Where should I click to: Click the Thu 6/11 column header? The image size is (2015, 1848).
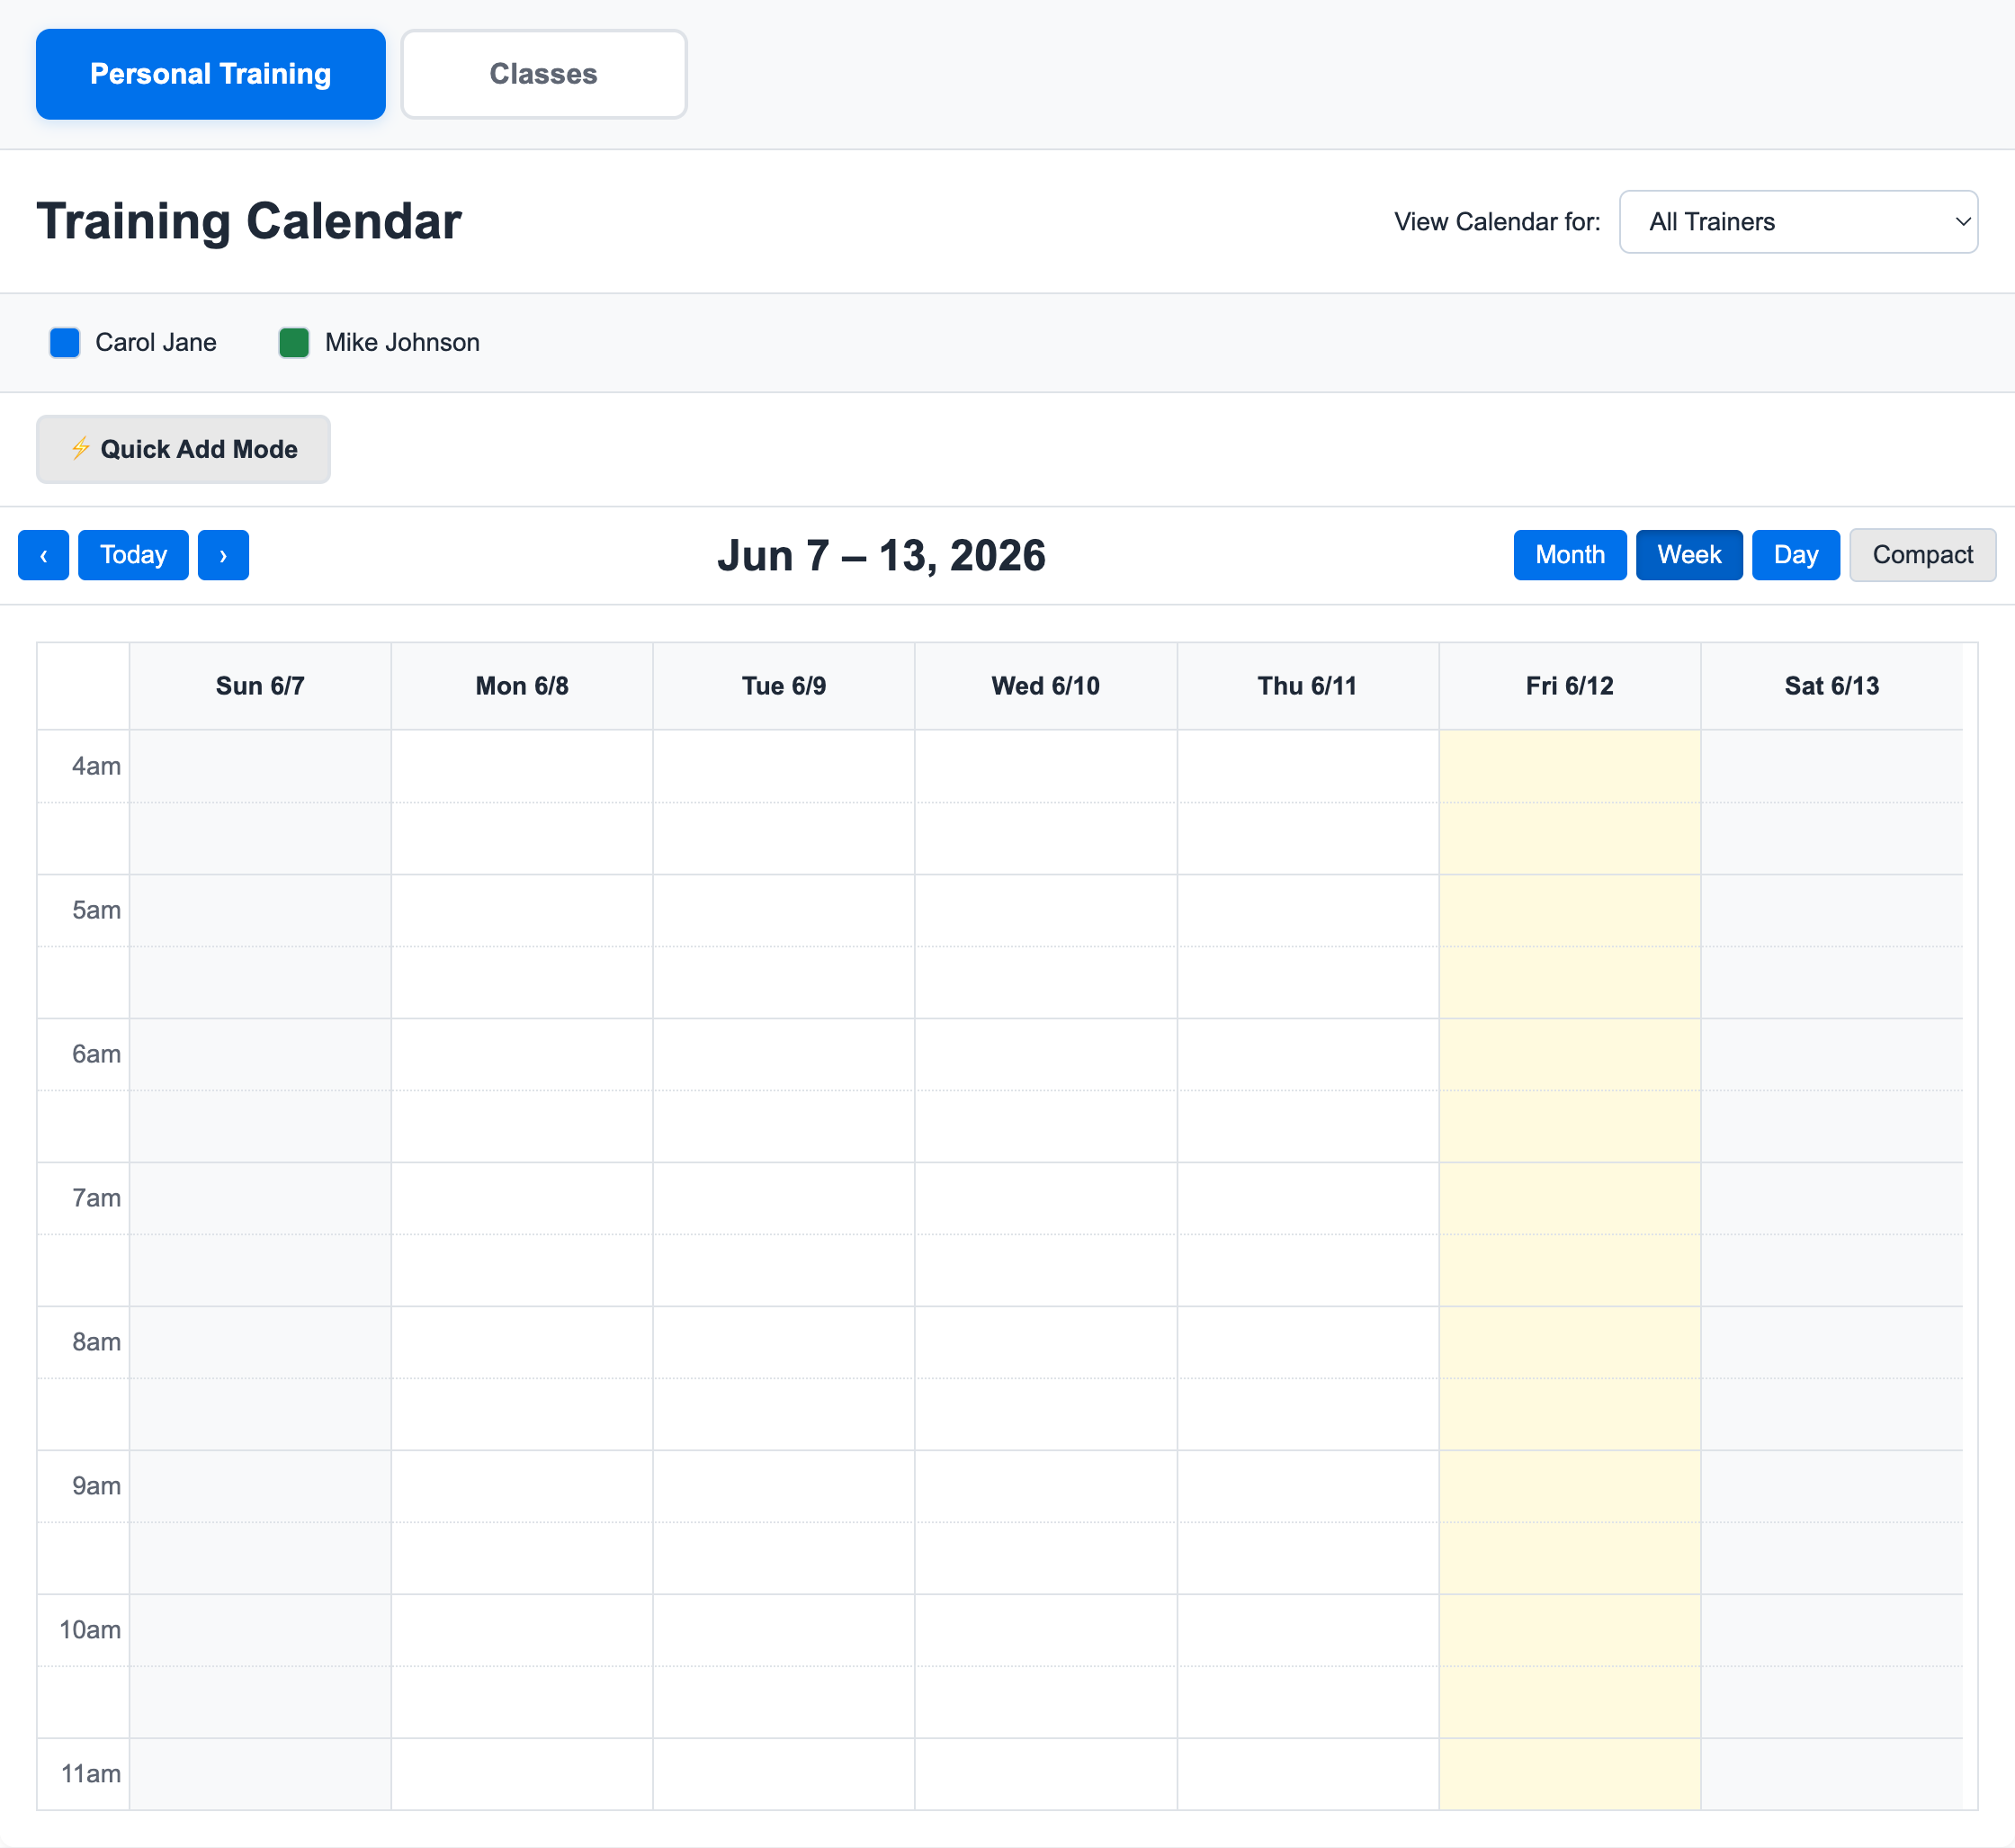(1308, 686)
